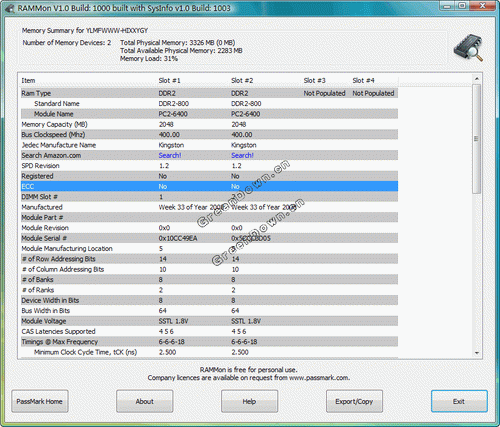Click Slot #2 SSTL 1.8V voltage cell
This screenshot has height=427, width=500.
246,321
